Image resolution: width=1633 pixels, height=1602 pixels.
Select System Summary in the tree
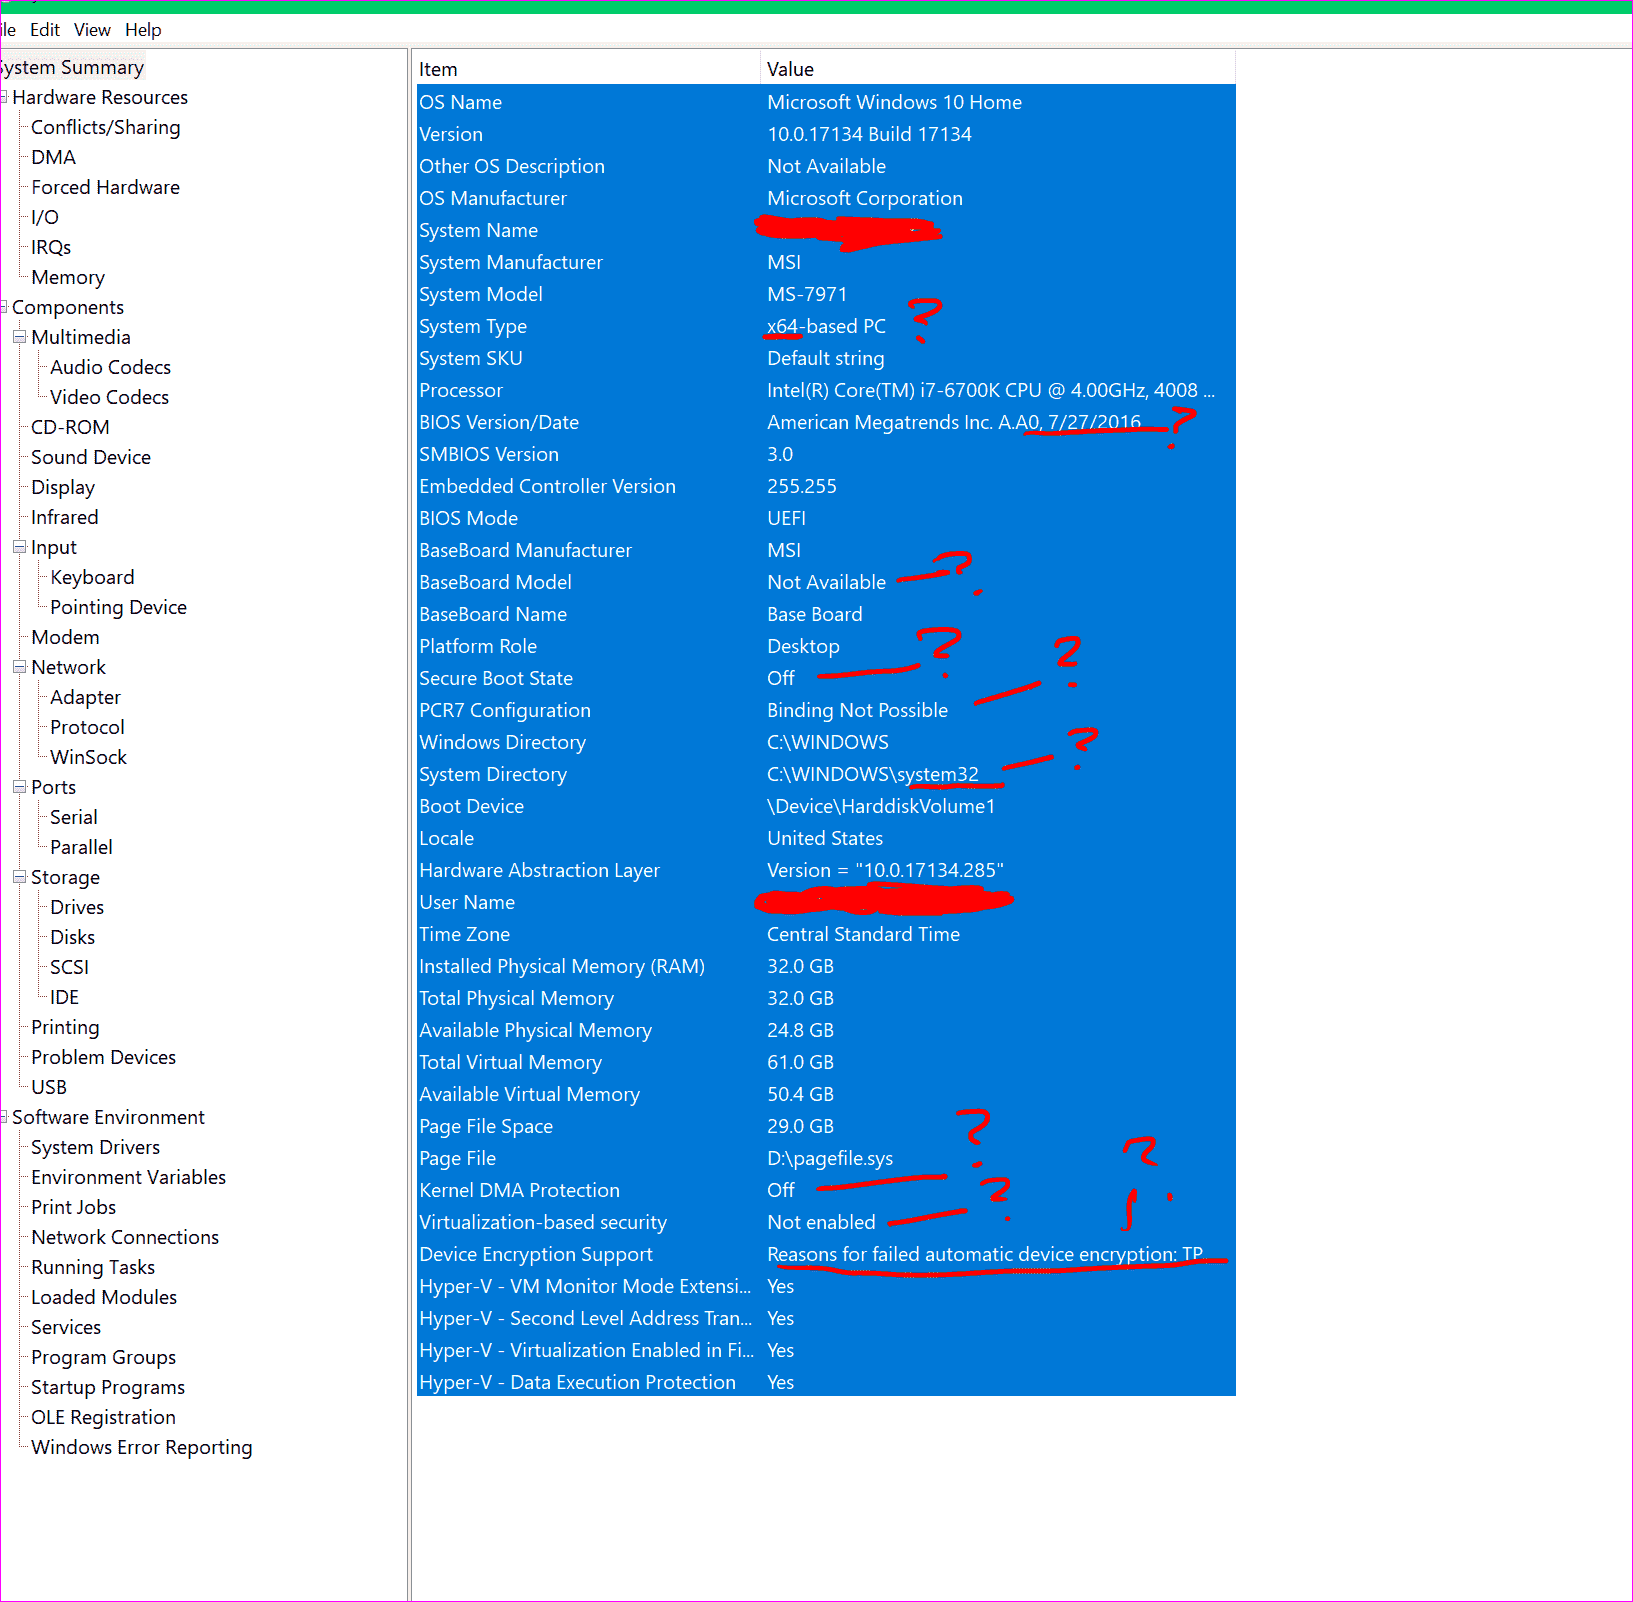[x=72, y=67]
